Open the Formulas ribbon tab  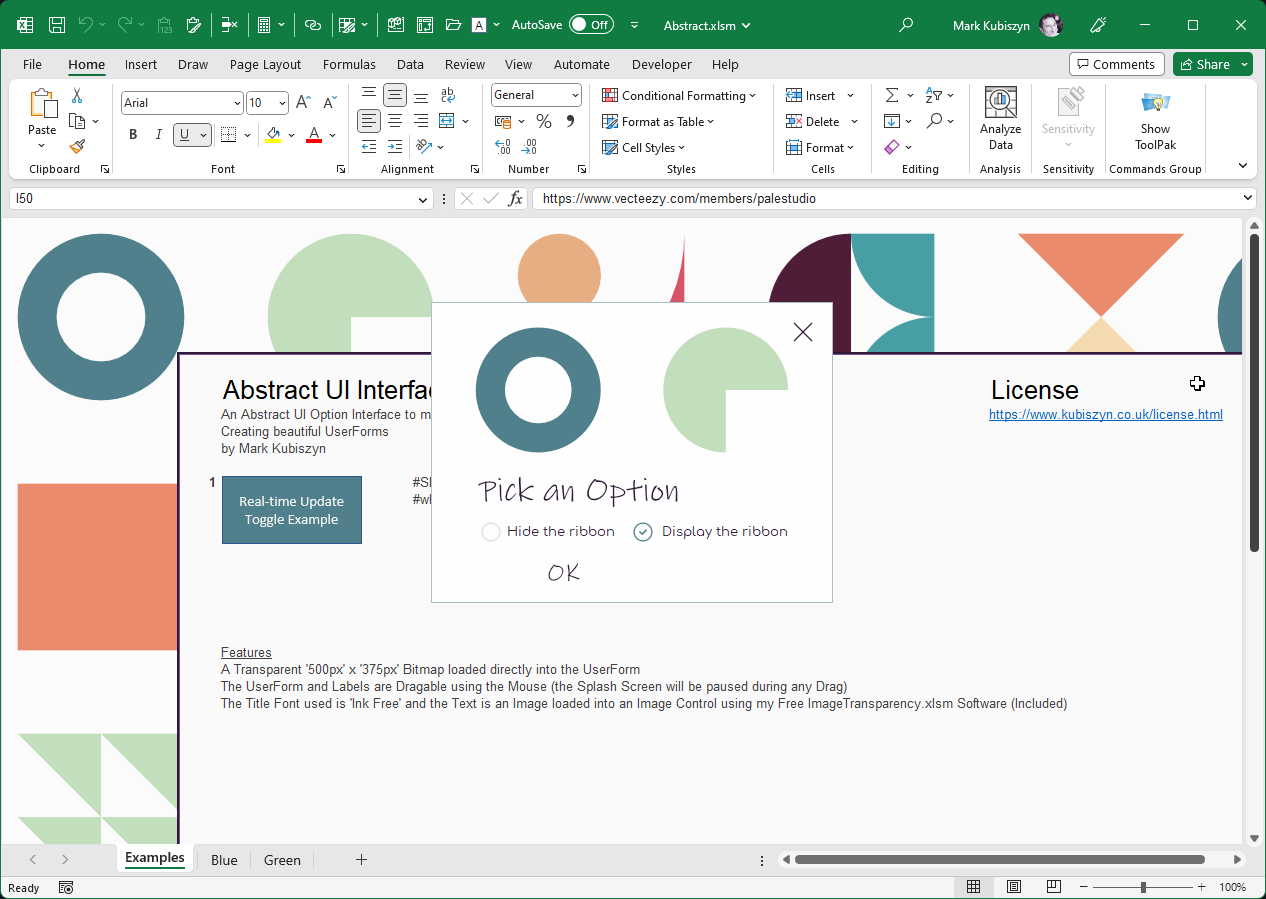tap(349, 64)
